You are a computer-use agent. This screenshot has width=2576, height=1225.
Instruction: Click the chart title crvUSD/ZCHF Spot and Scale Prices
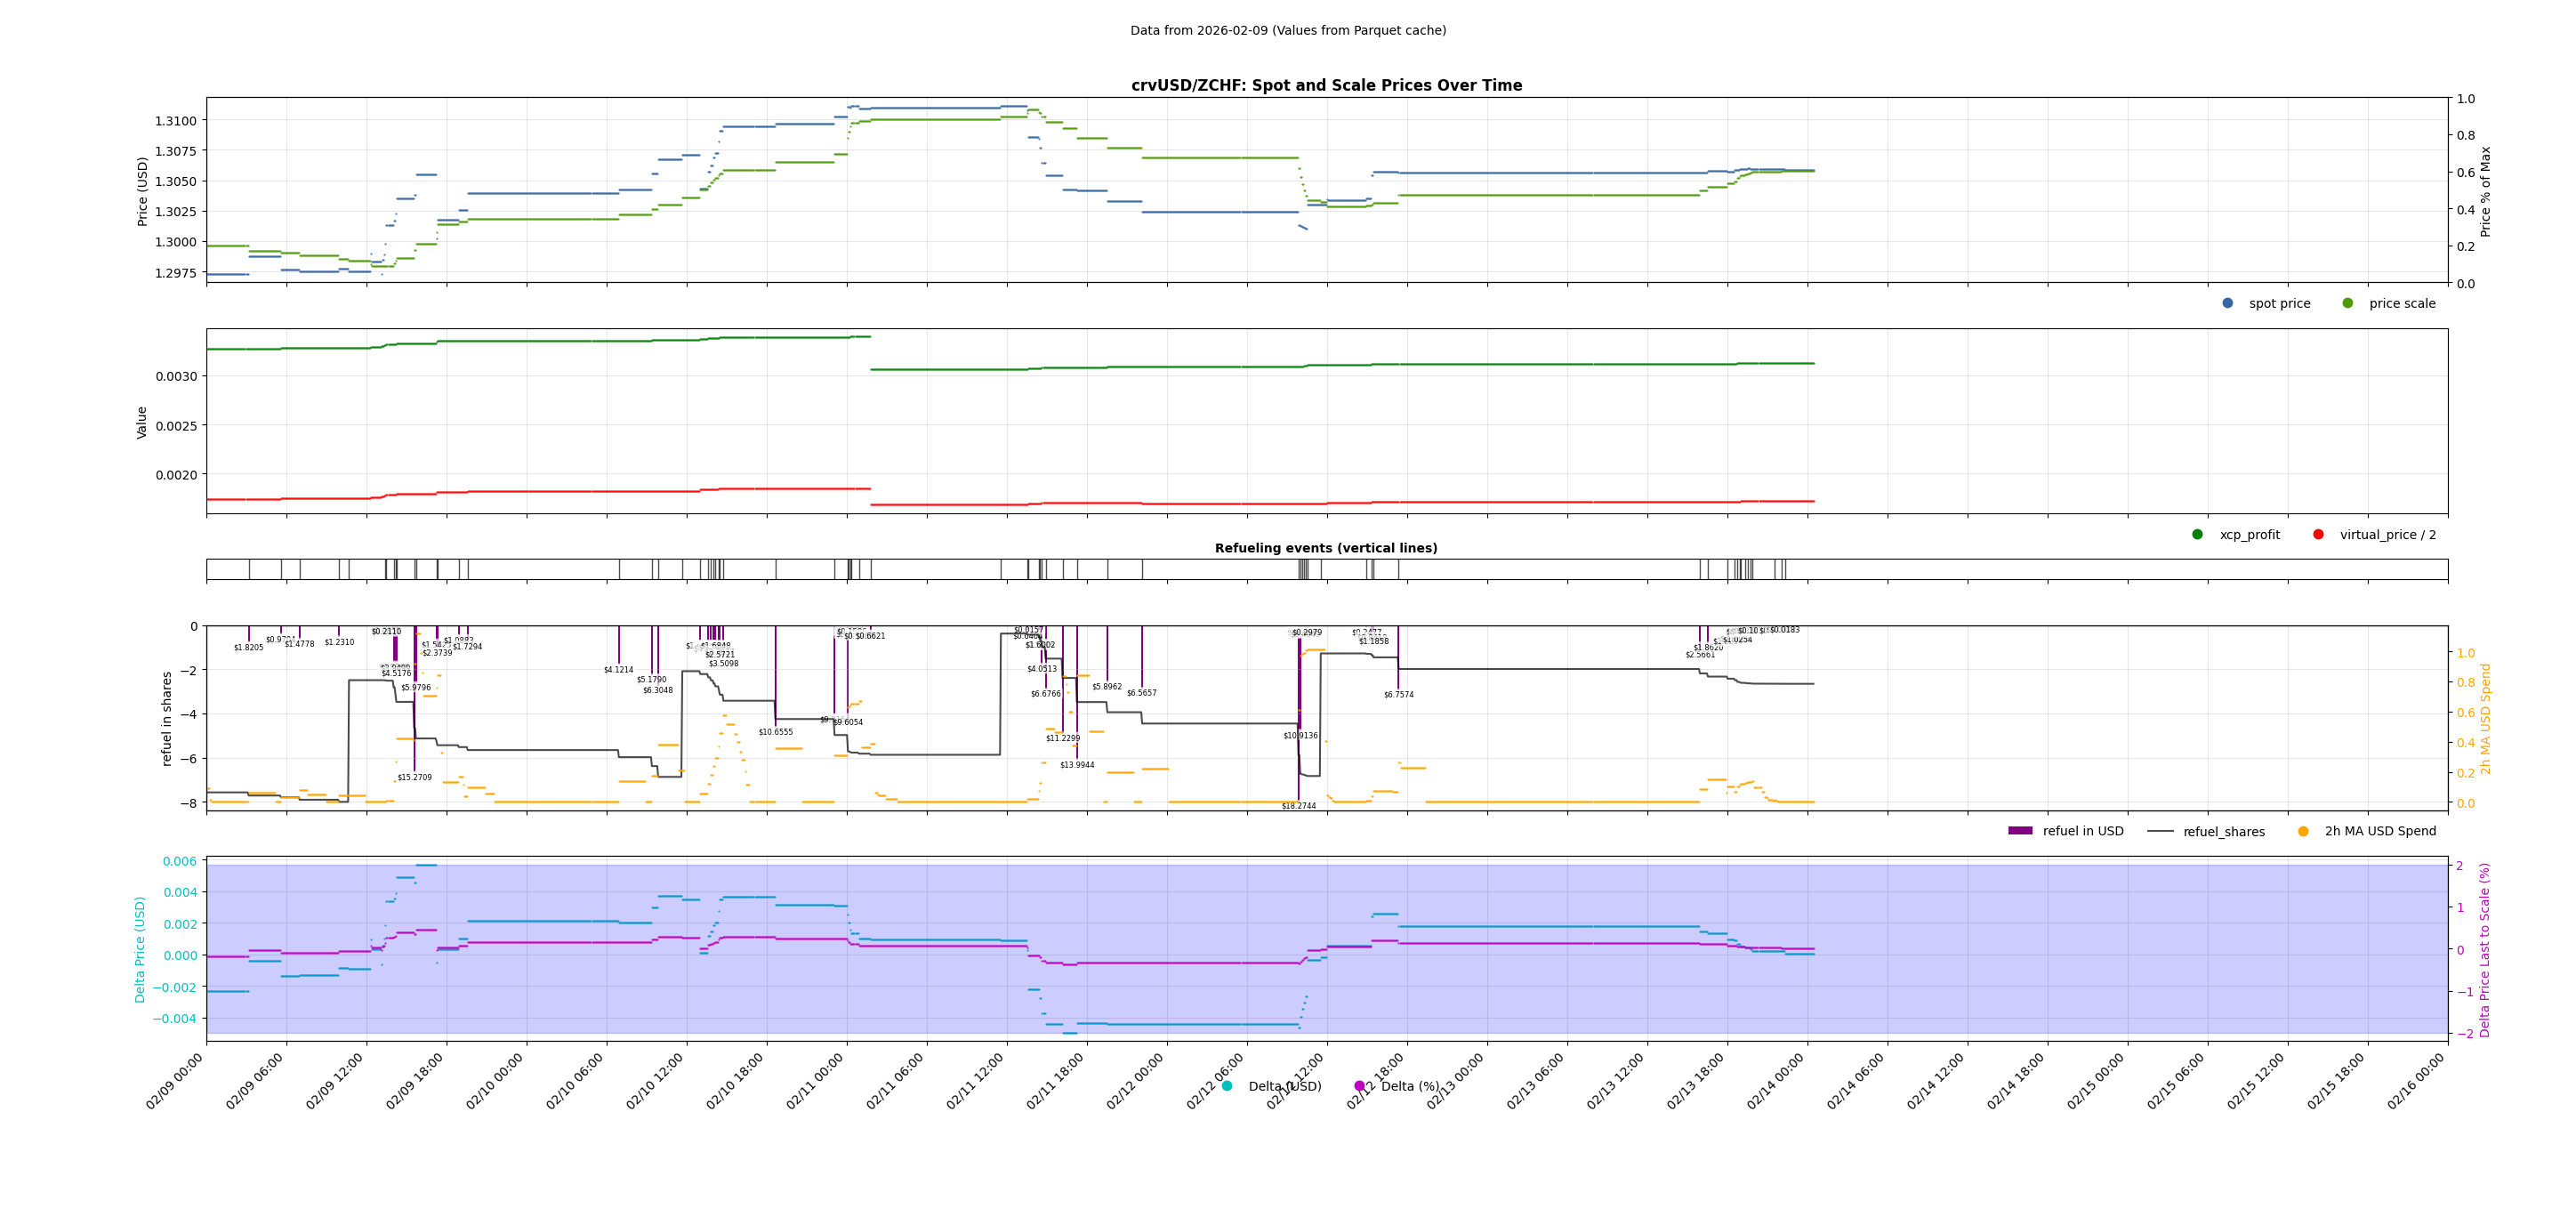pyautogui.click(x=1326, y=85)
